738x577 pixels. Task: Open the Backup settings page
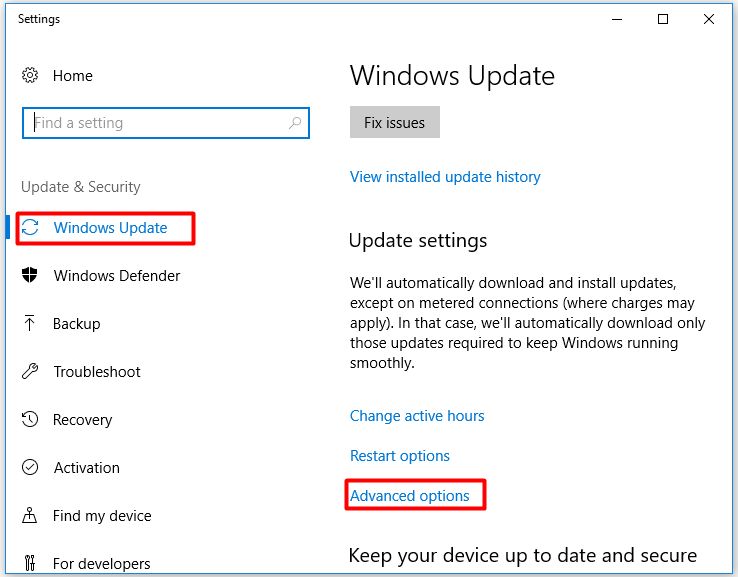pos(77,324)
